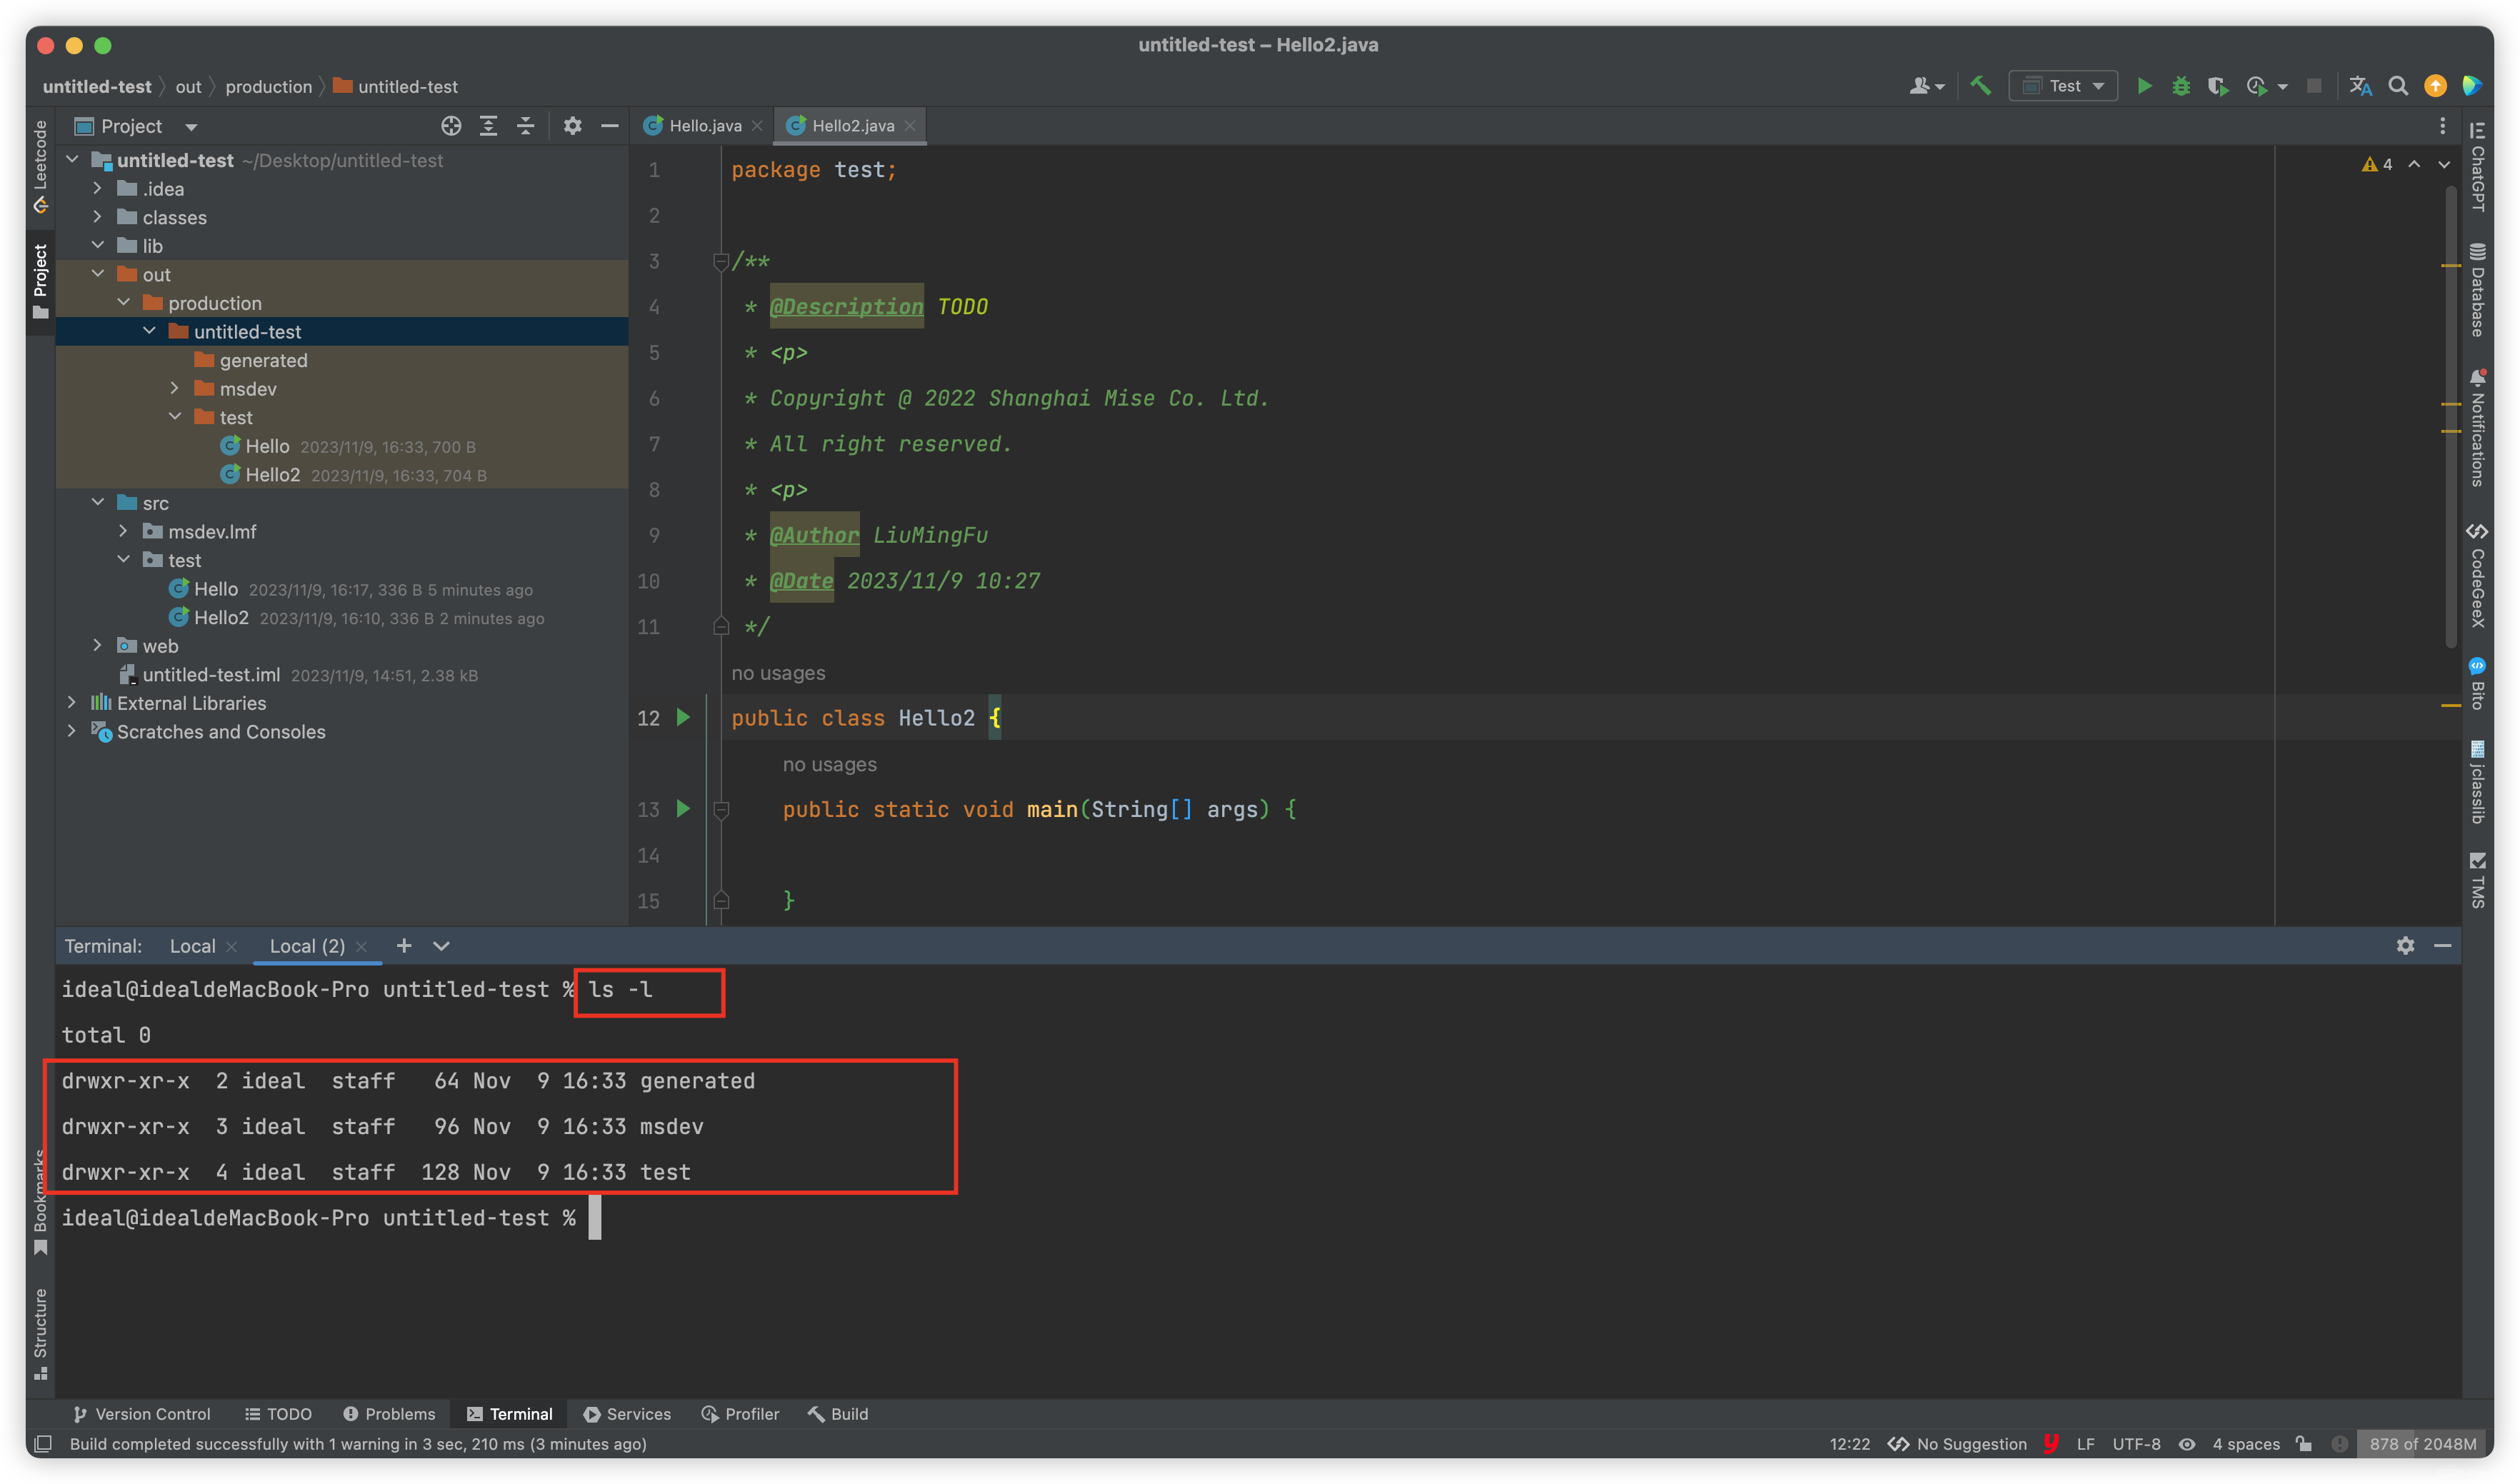Click the 4 warnings inspection indicator
The width and height of the screenshot is (2520, 1484).
2378,164
